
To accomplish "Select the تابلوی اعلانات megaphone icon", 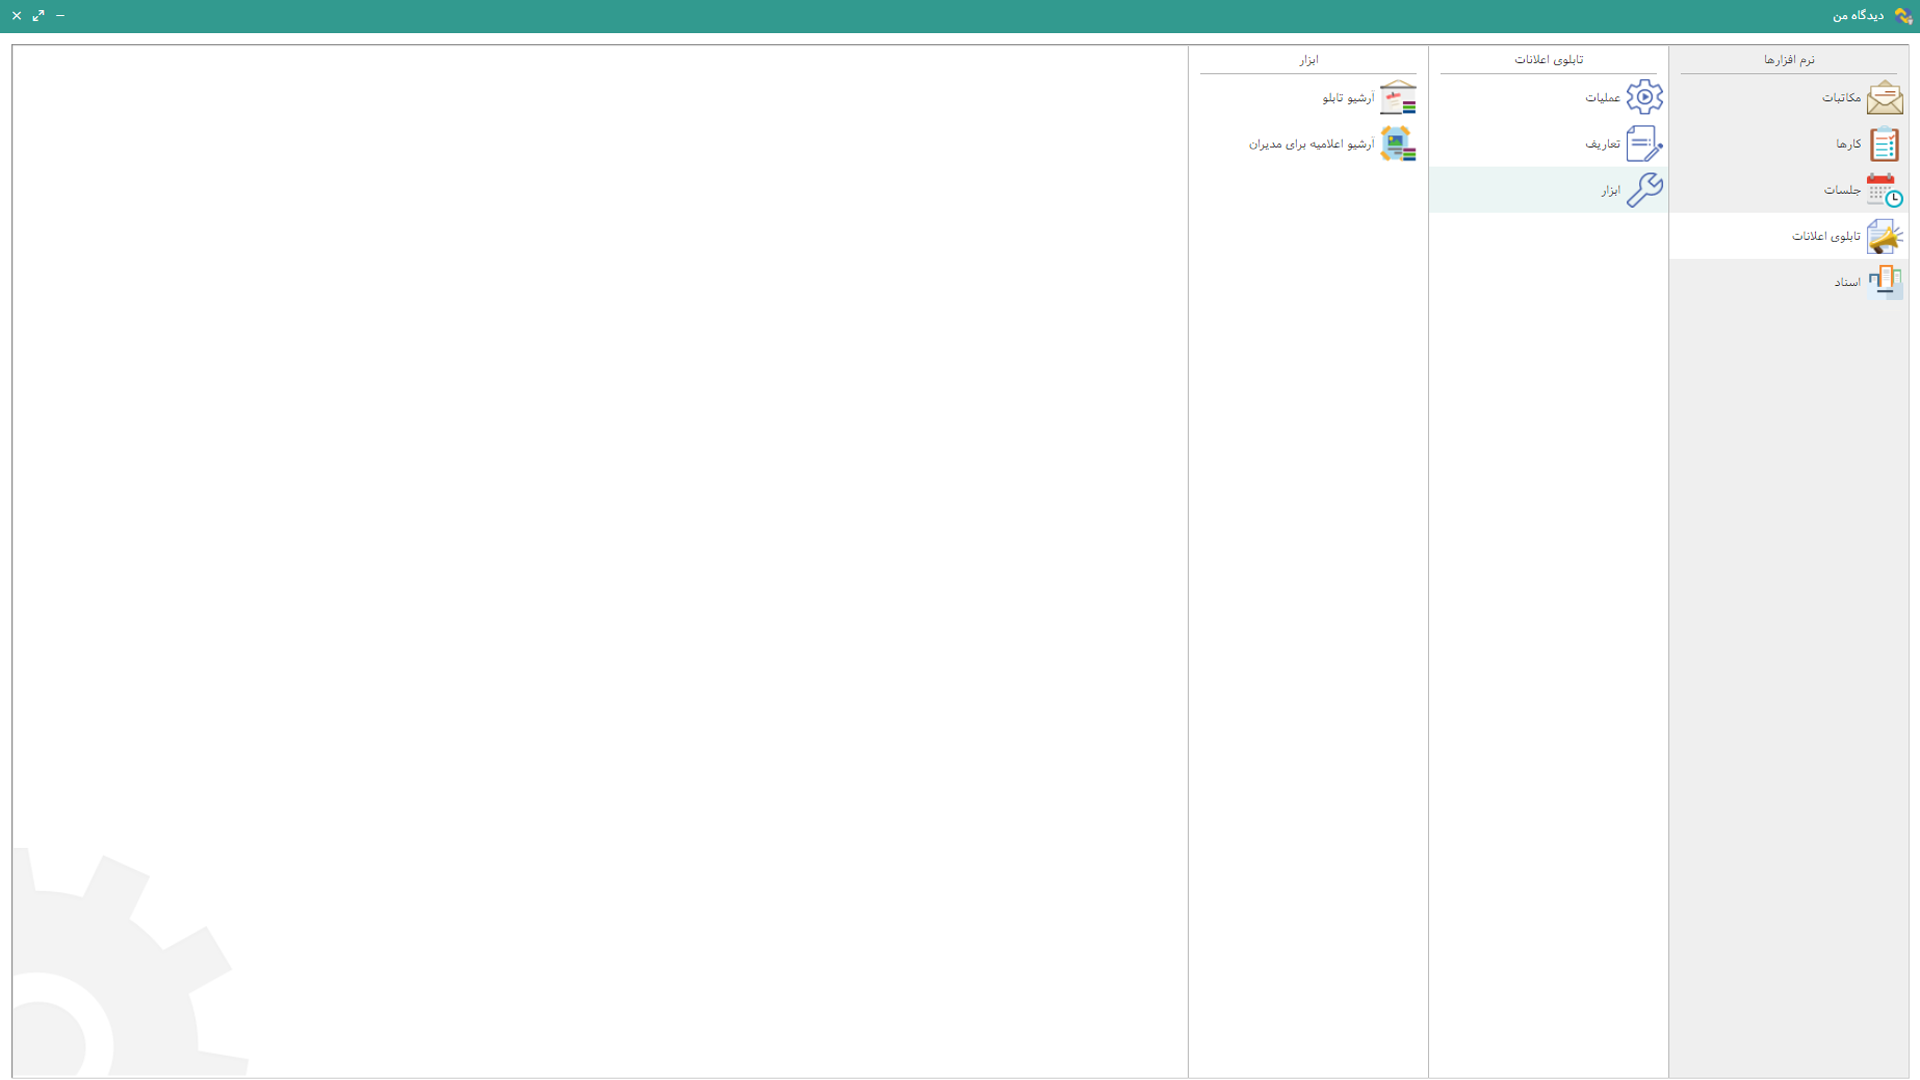I will point(1884,236).
